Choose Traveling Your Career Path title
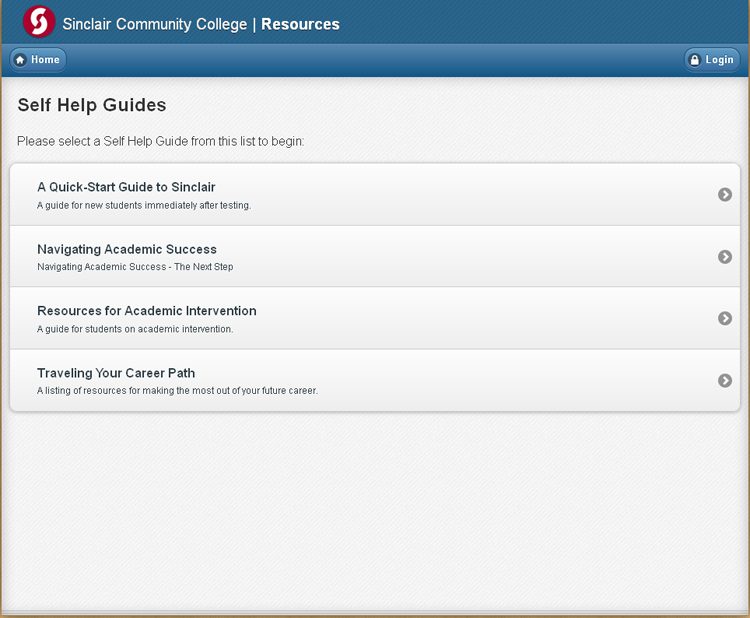750x618 pixels. [x=116, y=373]
